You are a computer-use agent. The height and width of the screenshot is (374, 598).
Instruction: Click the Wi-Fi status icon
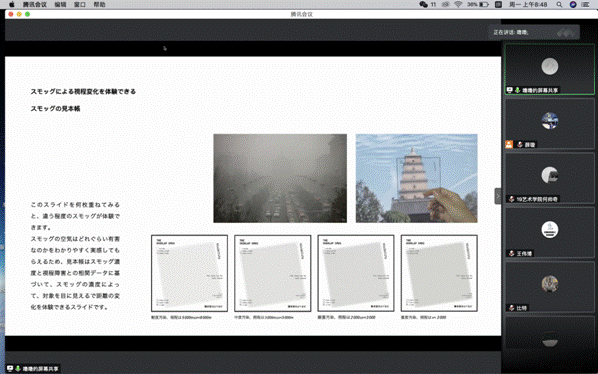(458, 5)
